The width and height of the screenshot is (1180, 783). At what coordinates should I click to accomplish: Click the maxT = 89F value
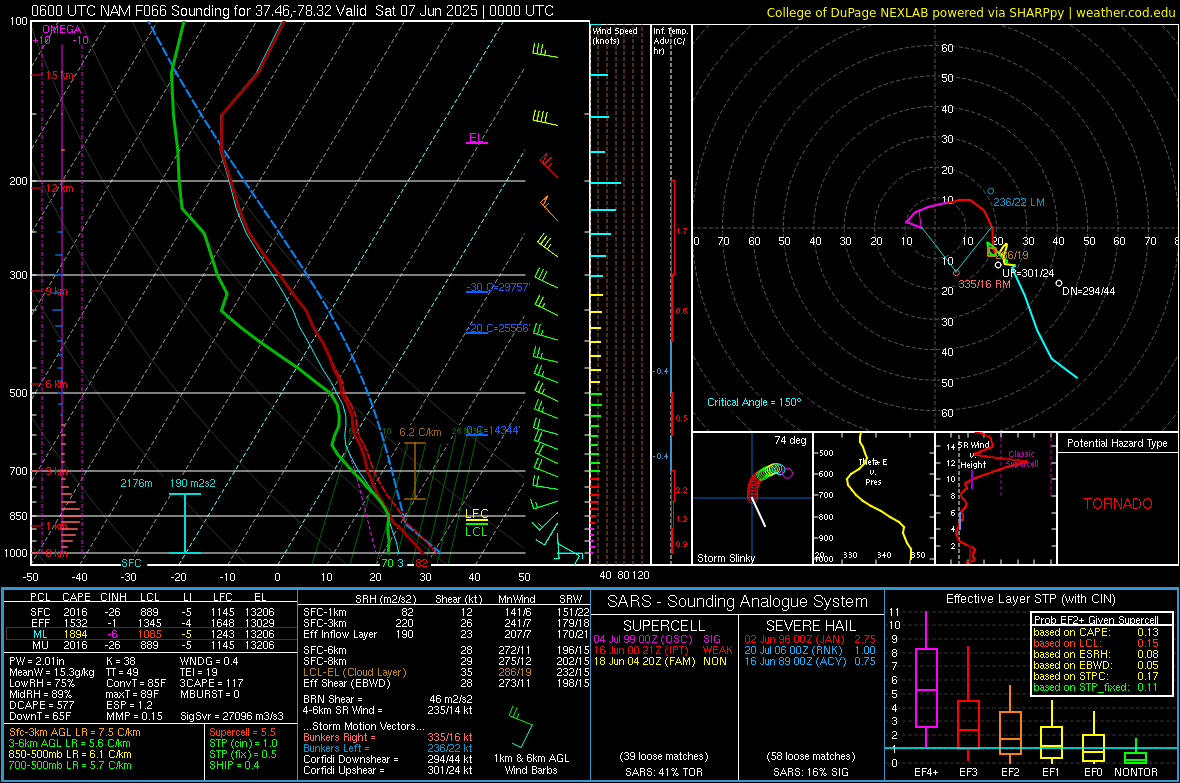coord(132,694)
